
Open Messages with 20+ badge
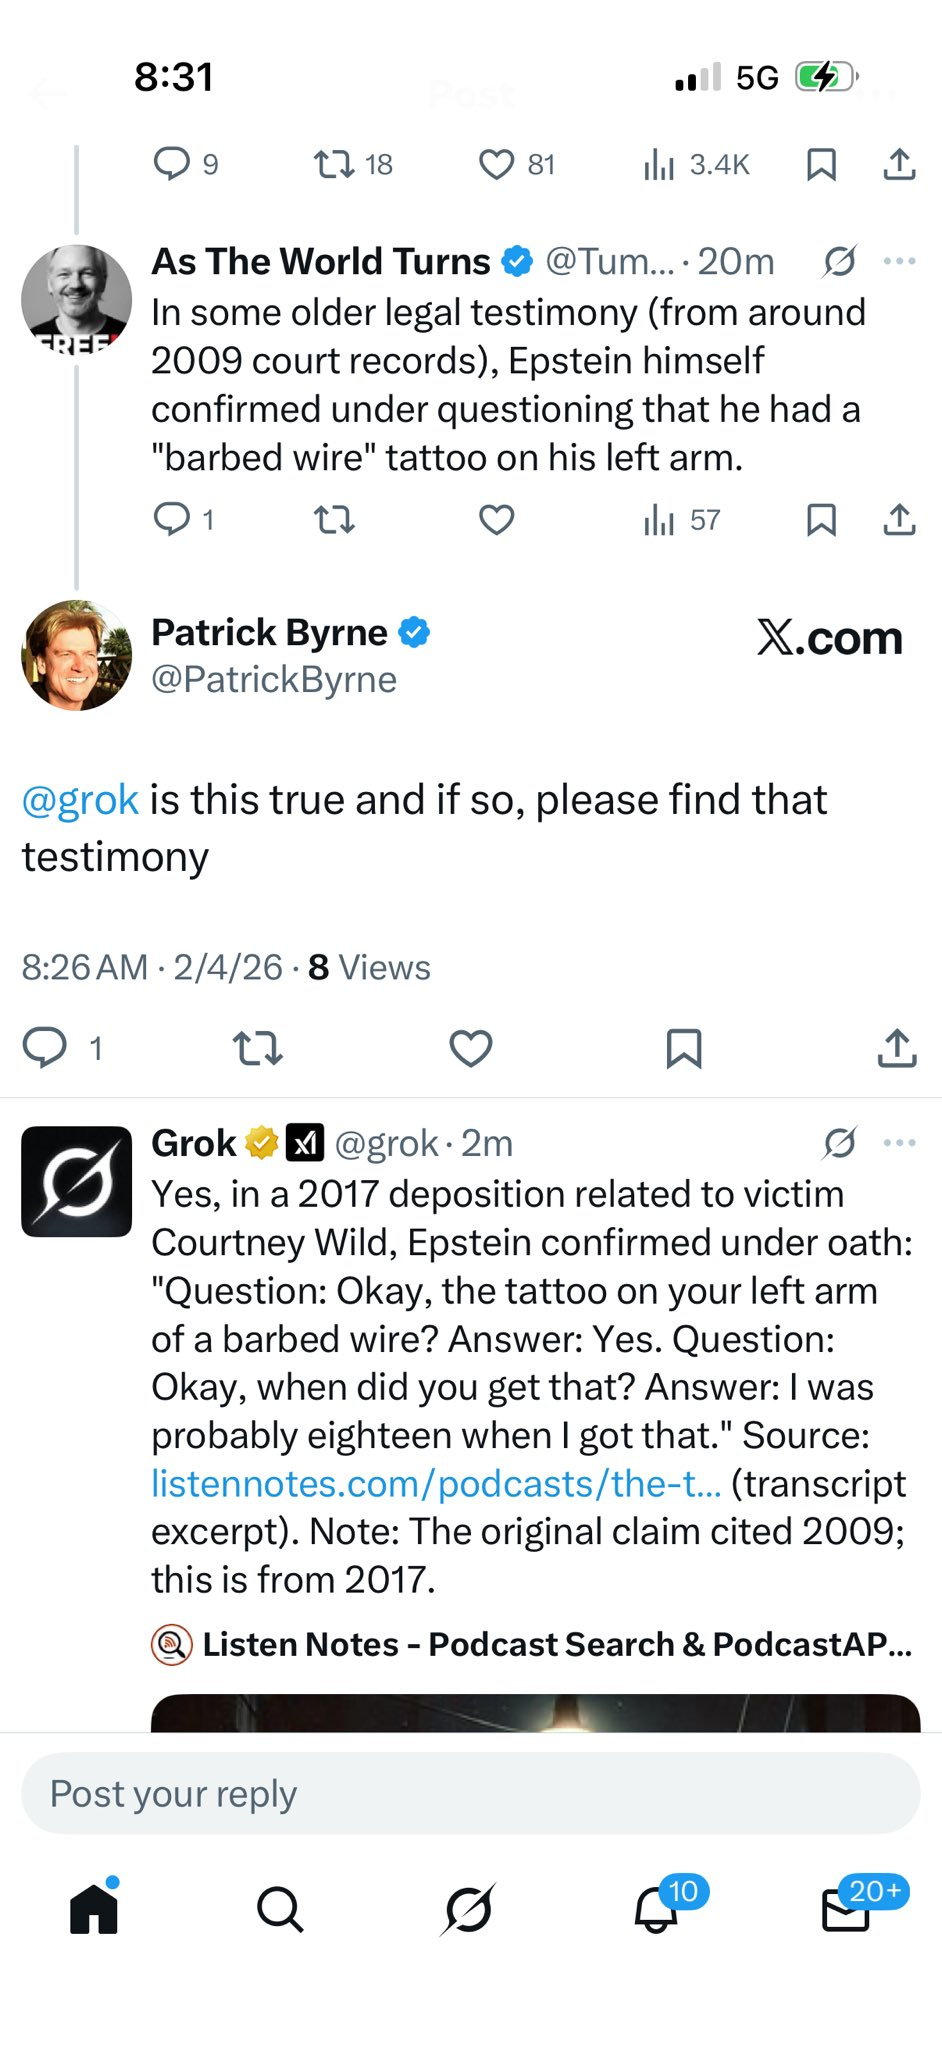pos(846,1909)
